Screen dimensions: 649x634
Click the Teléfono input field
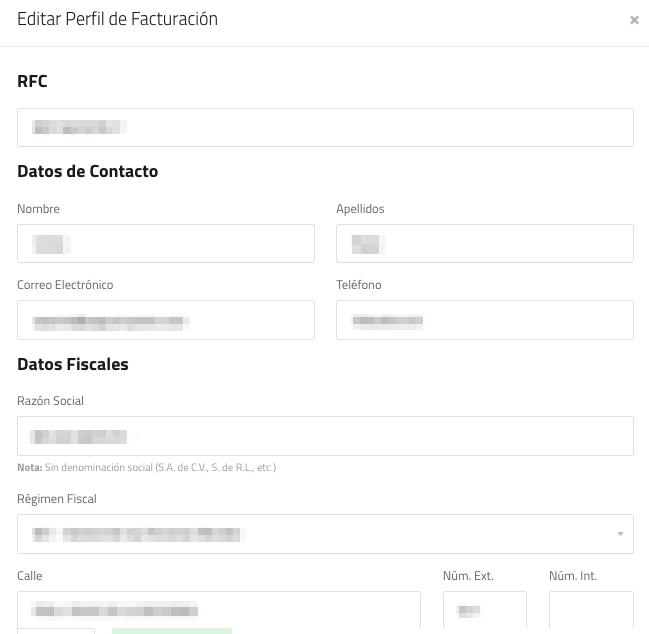484,320
